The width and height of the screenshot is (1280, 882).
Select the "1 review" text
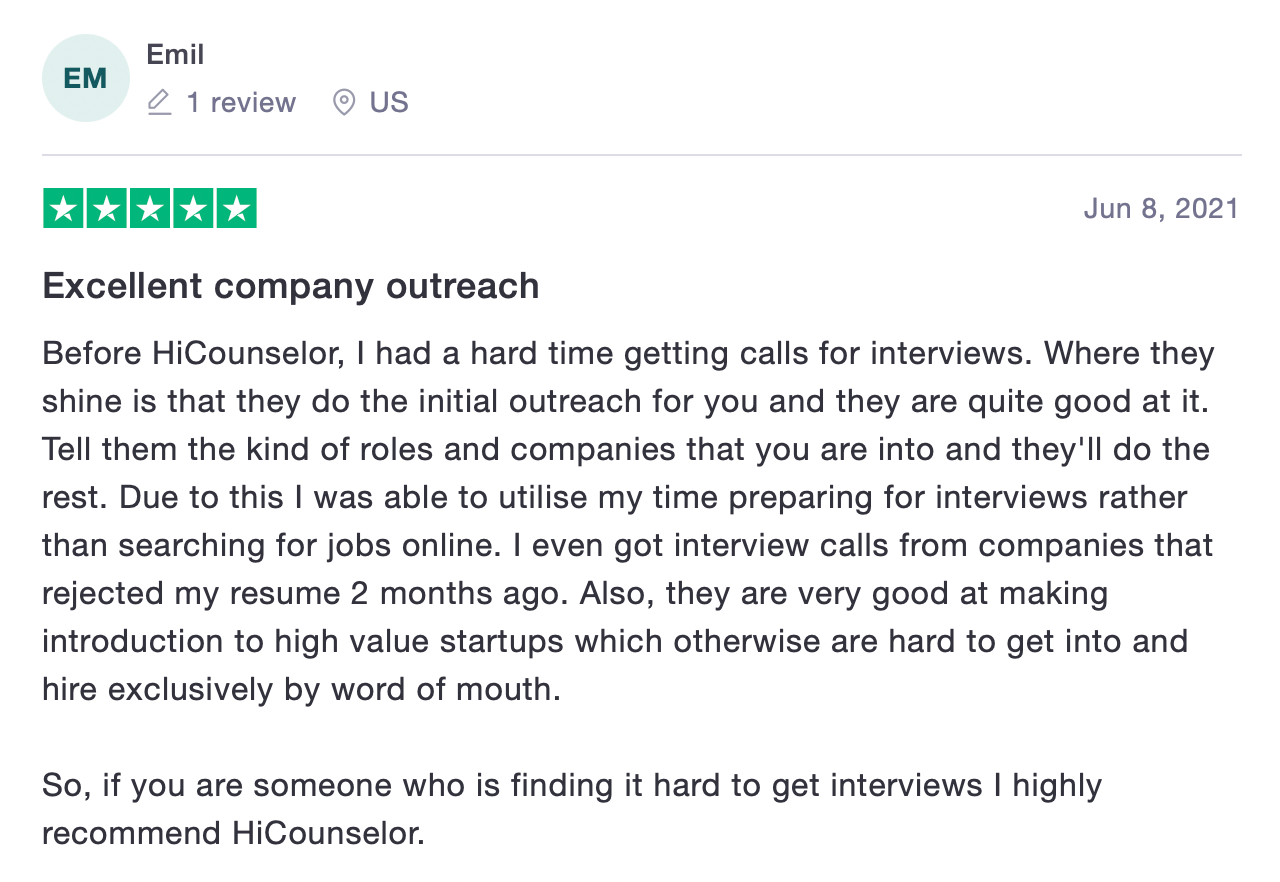click(x=241, y=102)
